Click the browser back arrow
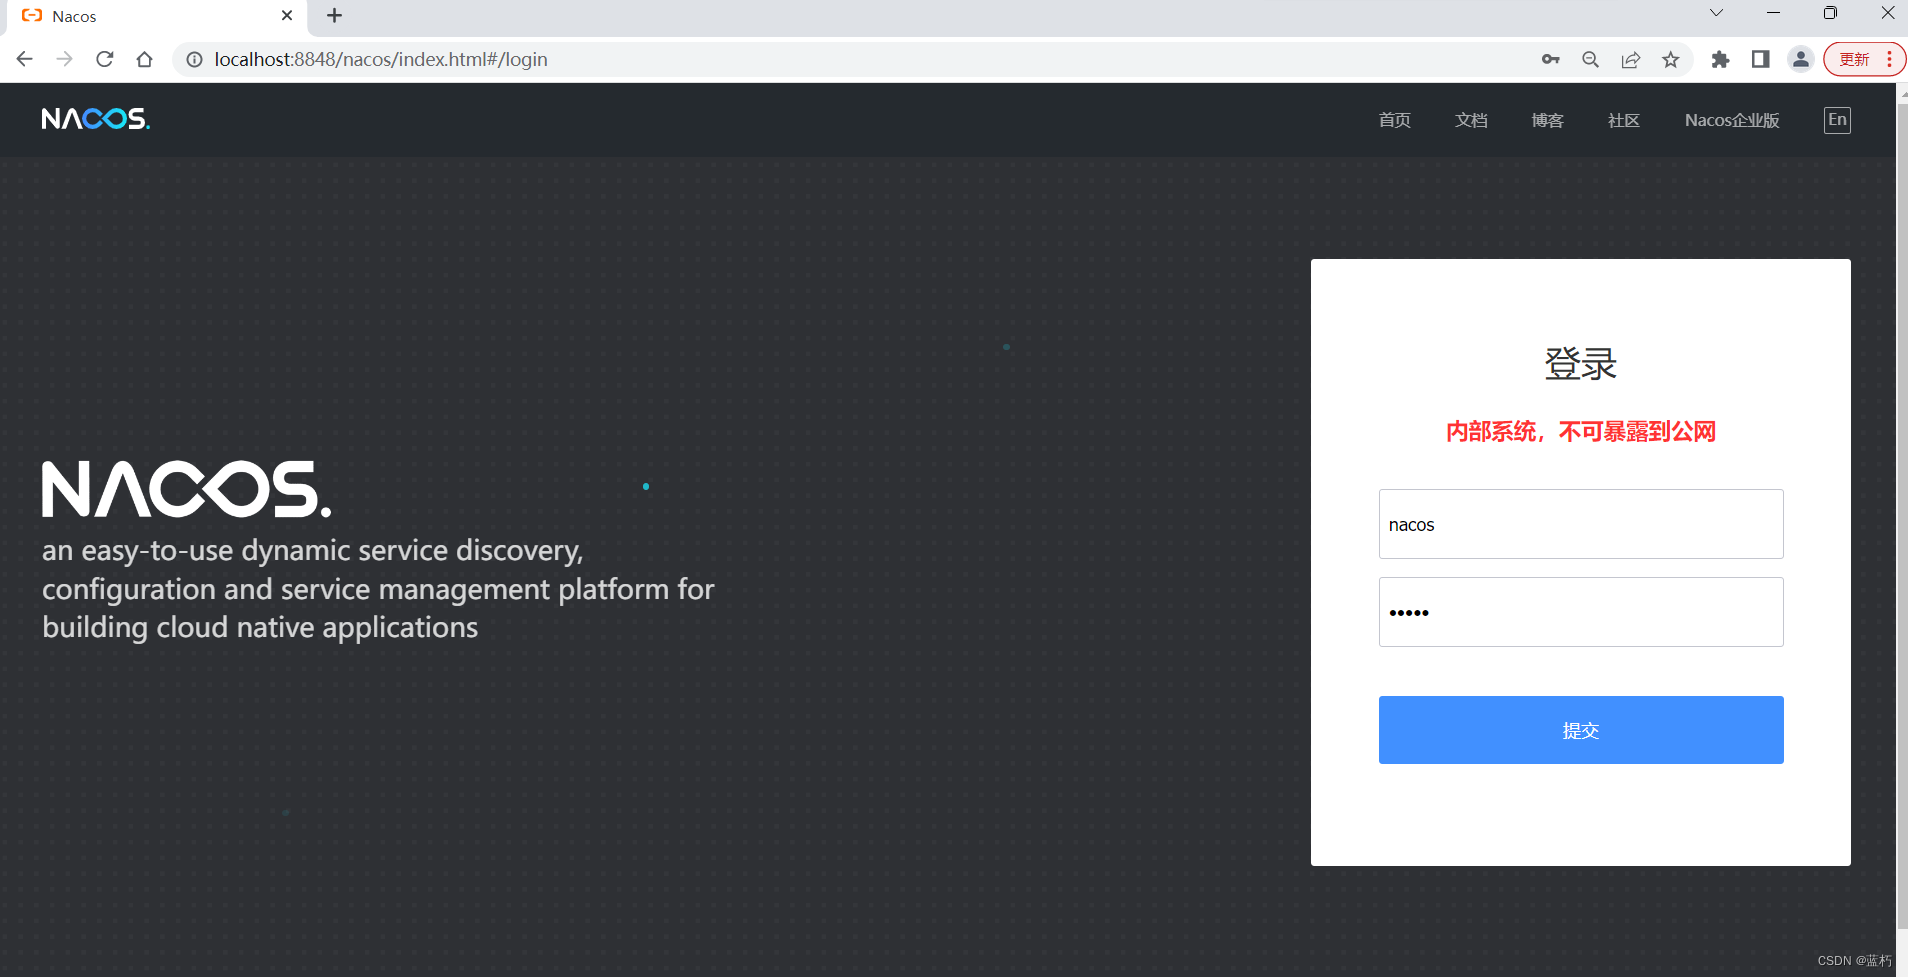The width and height of the screenshot is (1908, 977). 25,59
